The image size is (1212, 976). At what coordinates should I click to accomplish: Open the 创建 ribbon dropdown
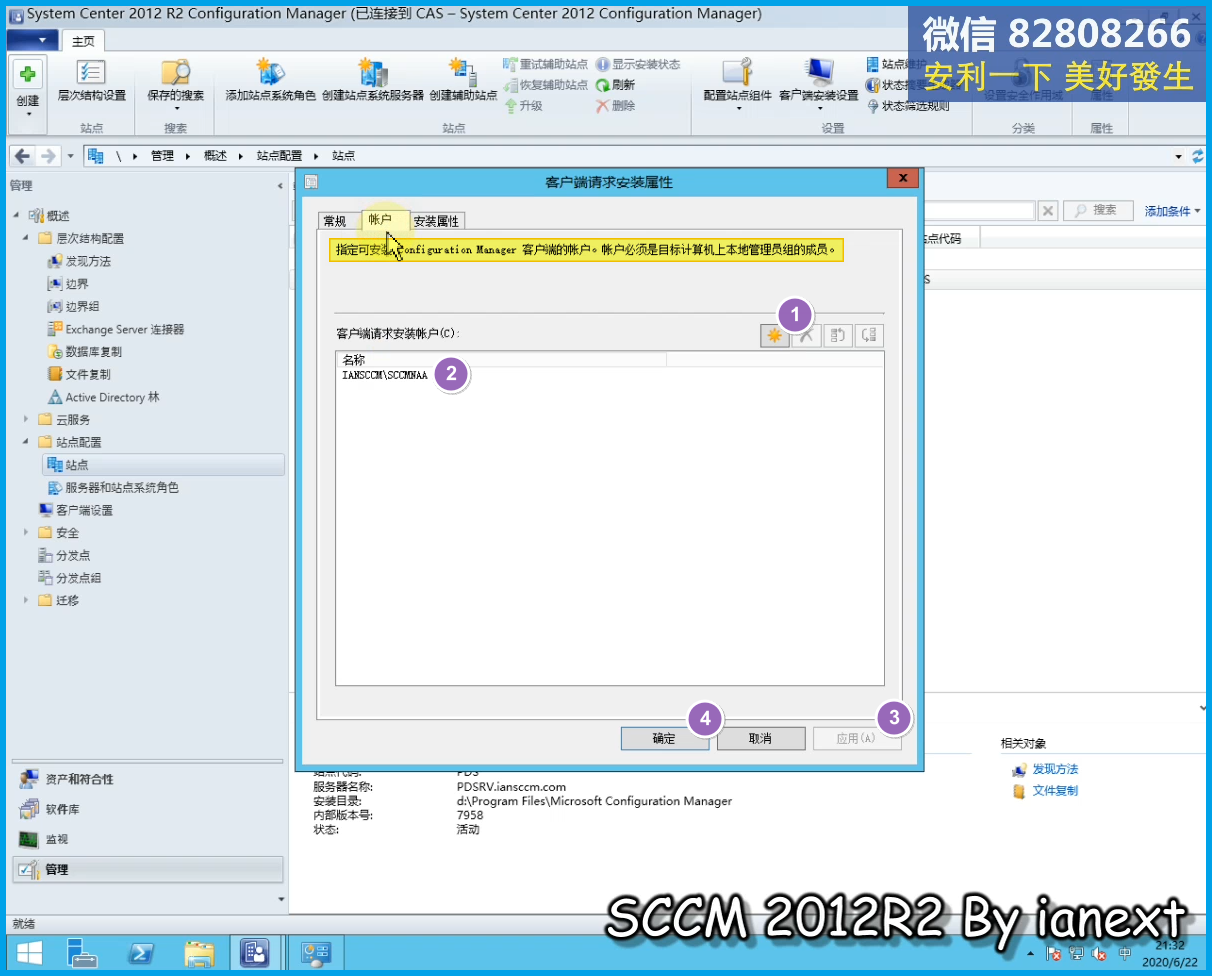(28, 95)
